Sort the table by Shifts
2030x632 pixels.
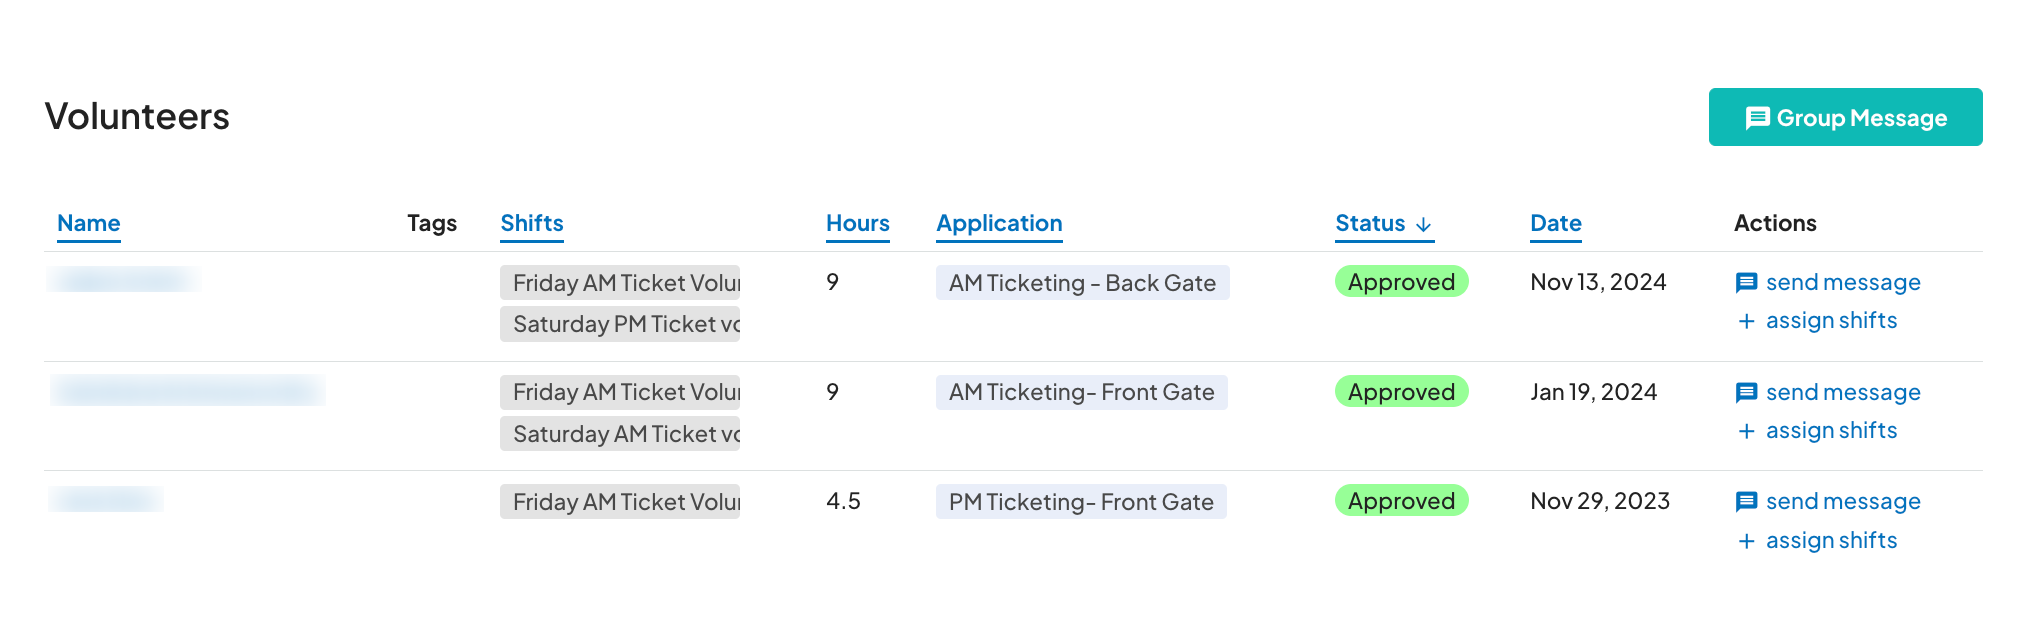click(x=532, y=223)
